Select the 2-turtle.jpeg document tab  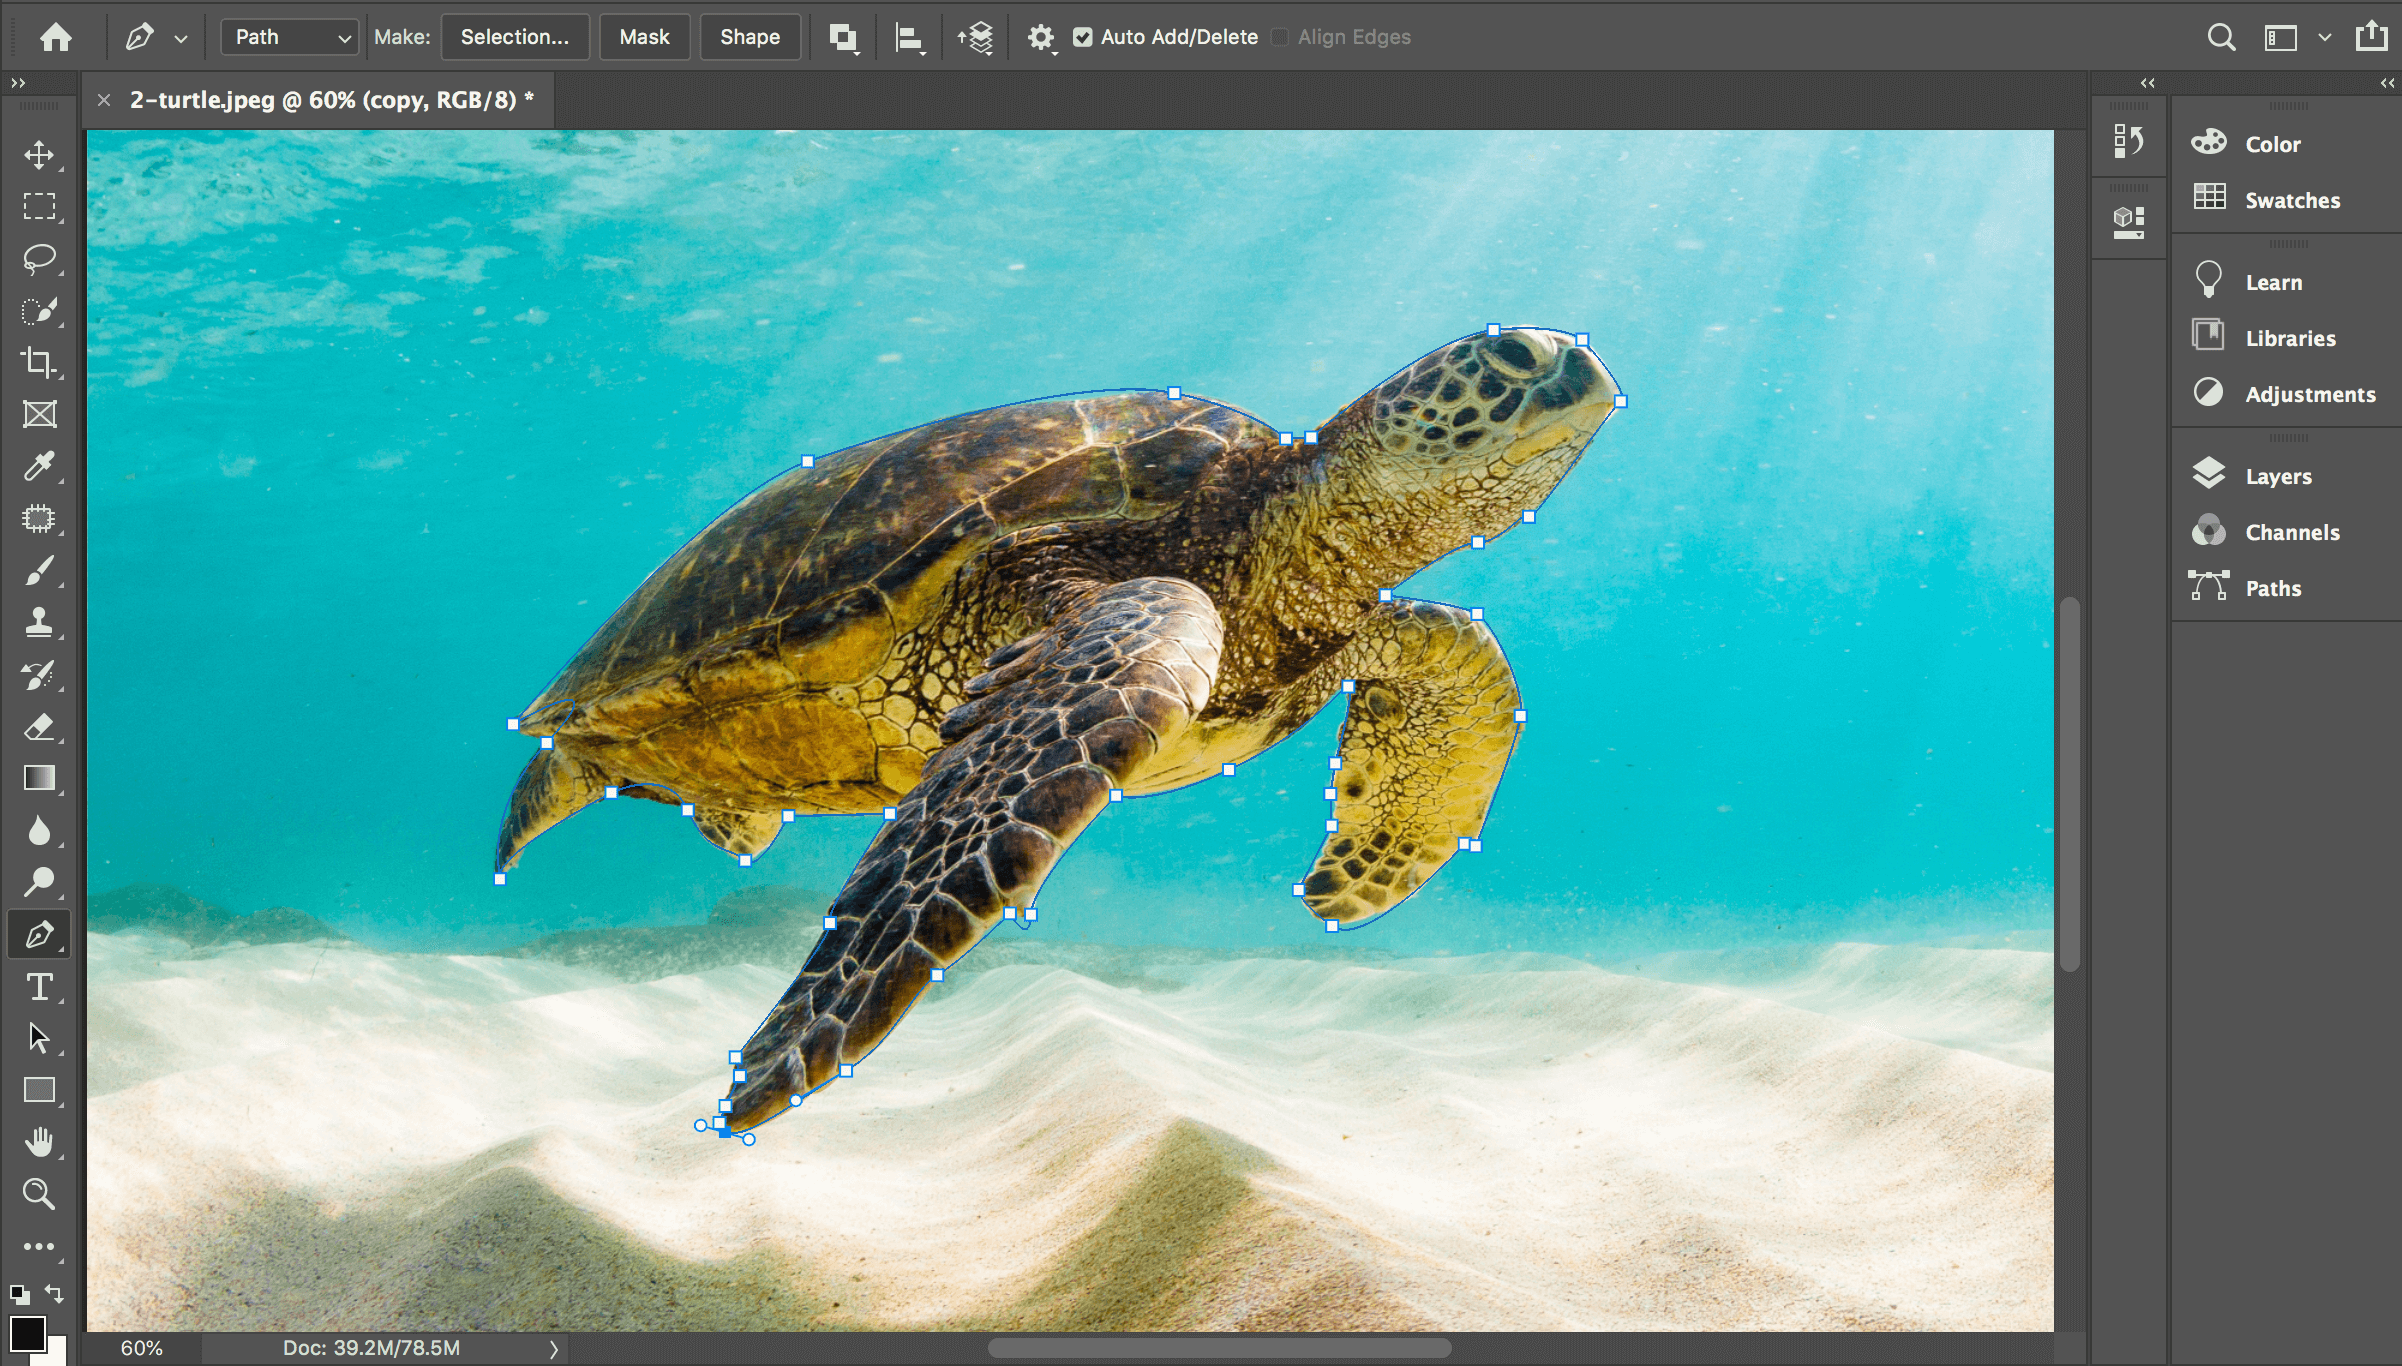coord(332,100)
